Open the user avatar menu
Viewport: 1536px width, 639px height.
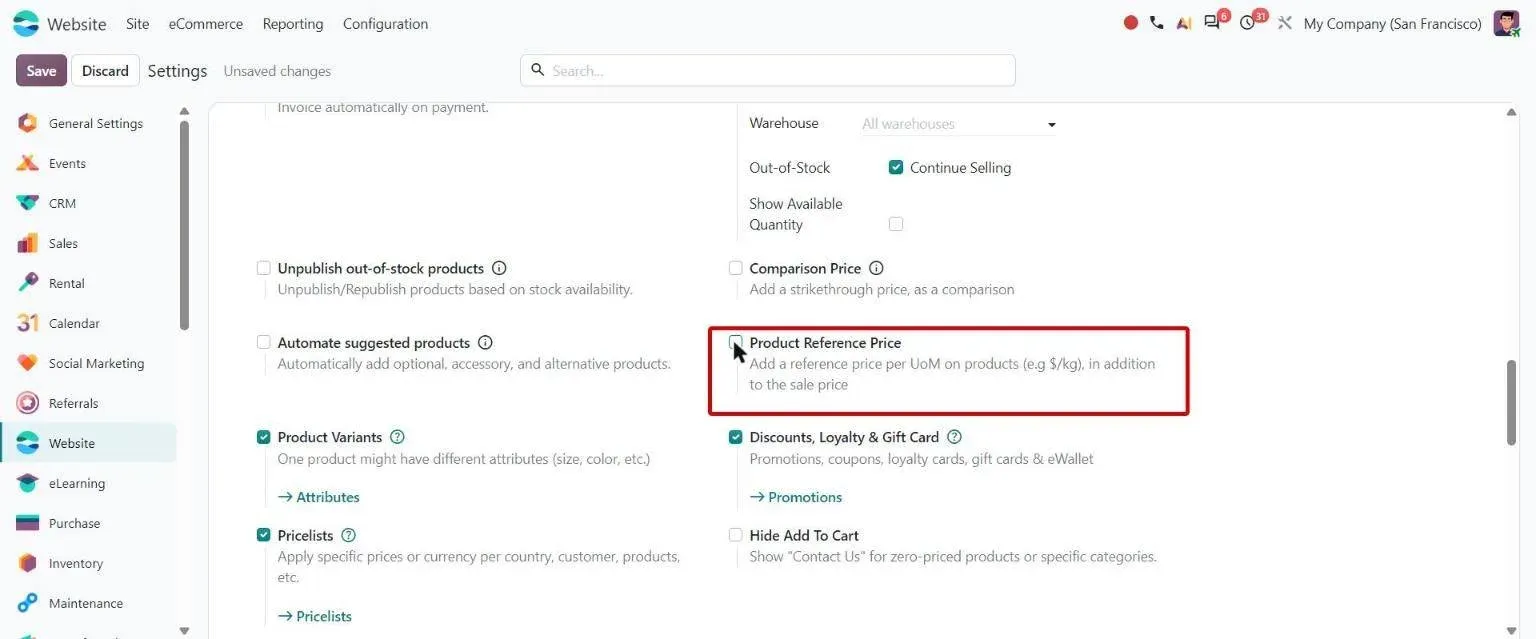[x=1506, y=23]
